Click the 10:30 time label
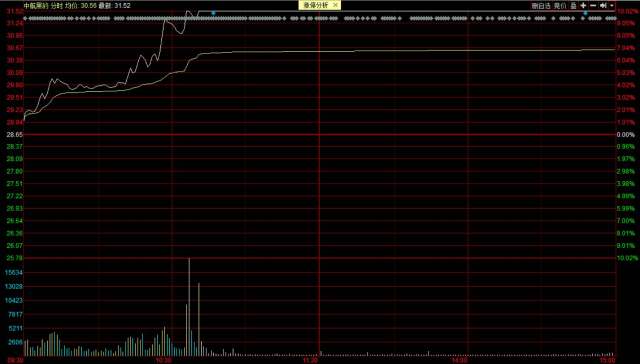Screen dimensions: 640x364 point(164,361)
